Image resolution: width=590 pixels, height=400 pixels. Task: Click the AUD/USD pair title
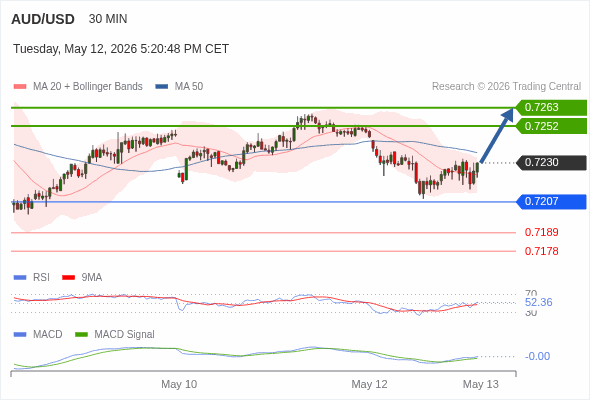point(43,19)
